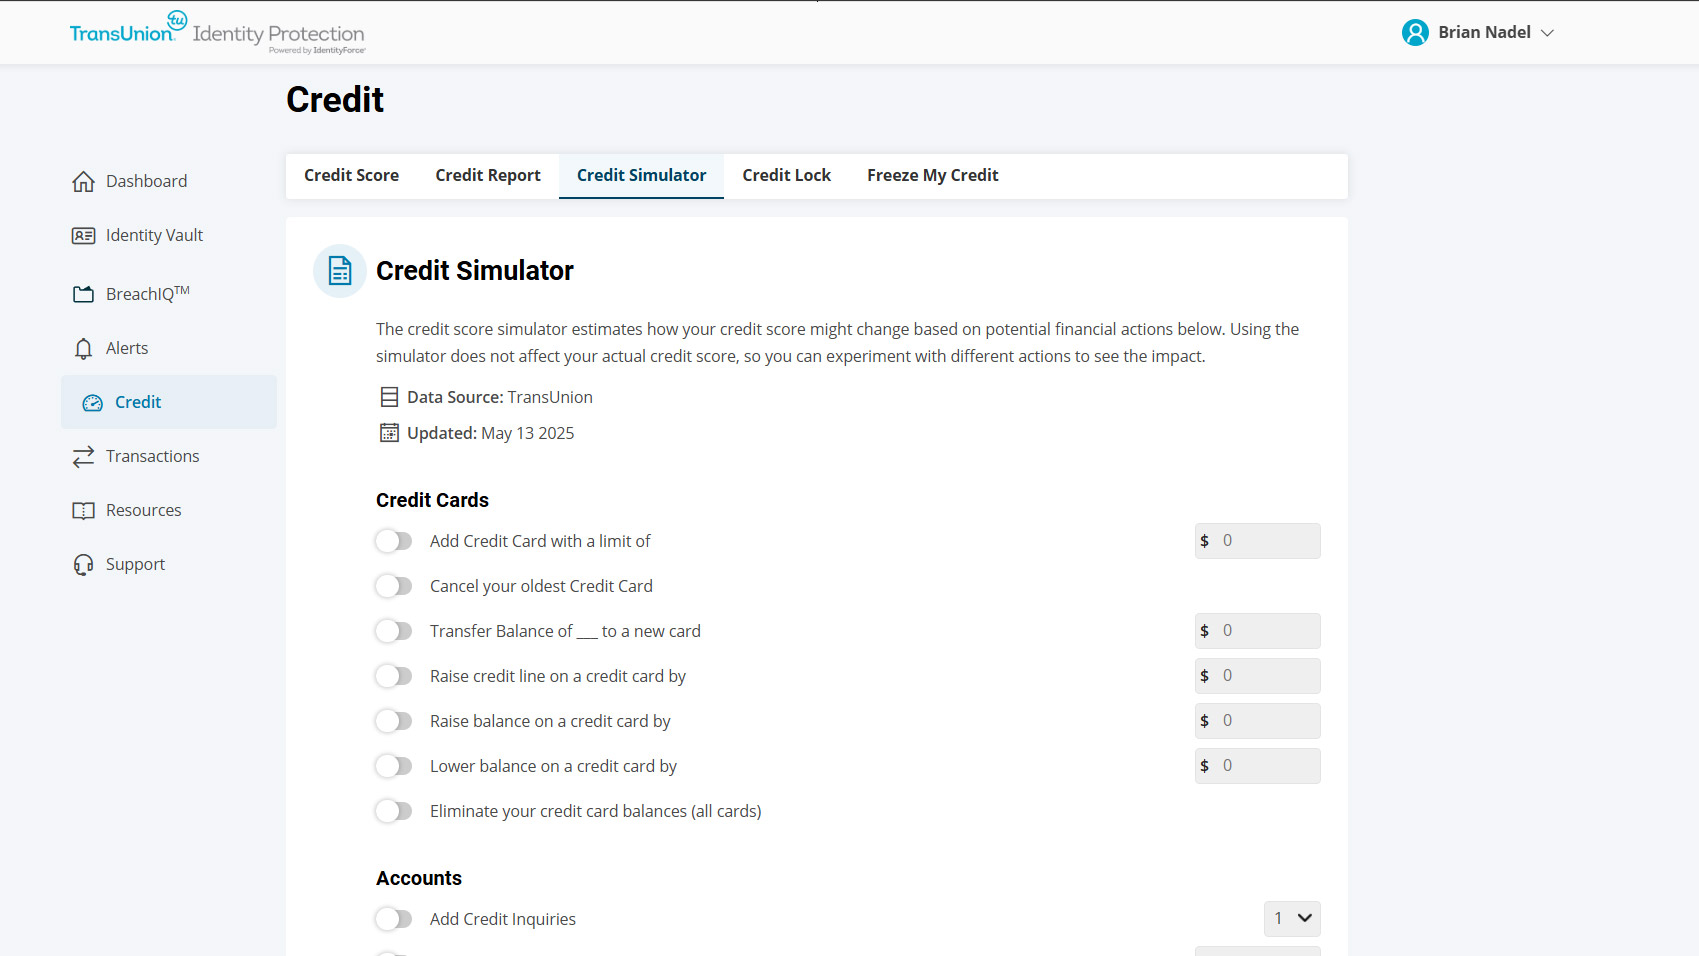This screenshot has width=1699, height=956.
Task: Open Identity Vault card icon
Action: click(x=83, y=236)
